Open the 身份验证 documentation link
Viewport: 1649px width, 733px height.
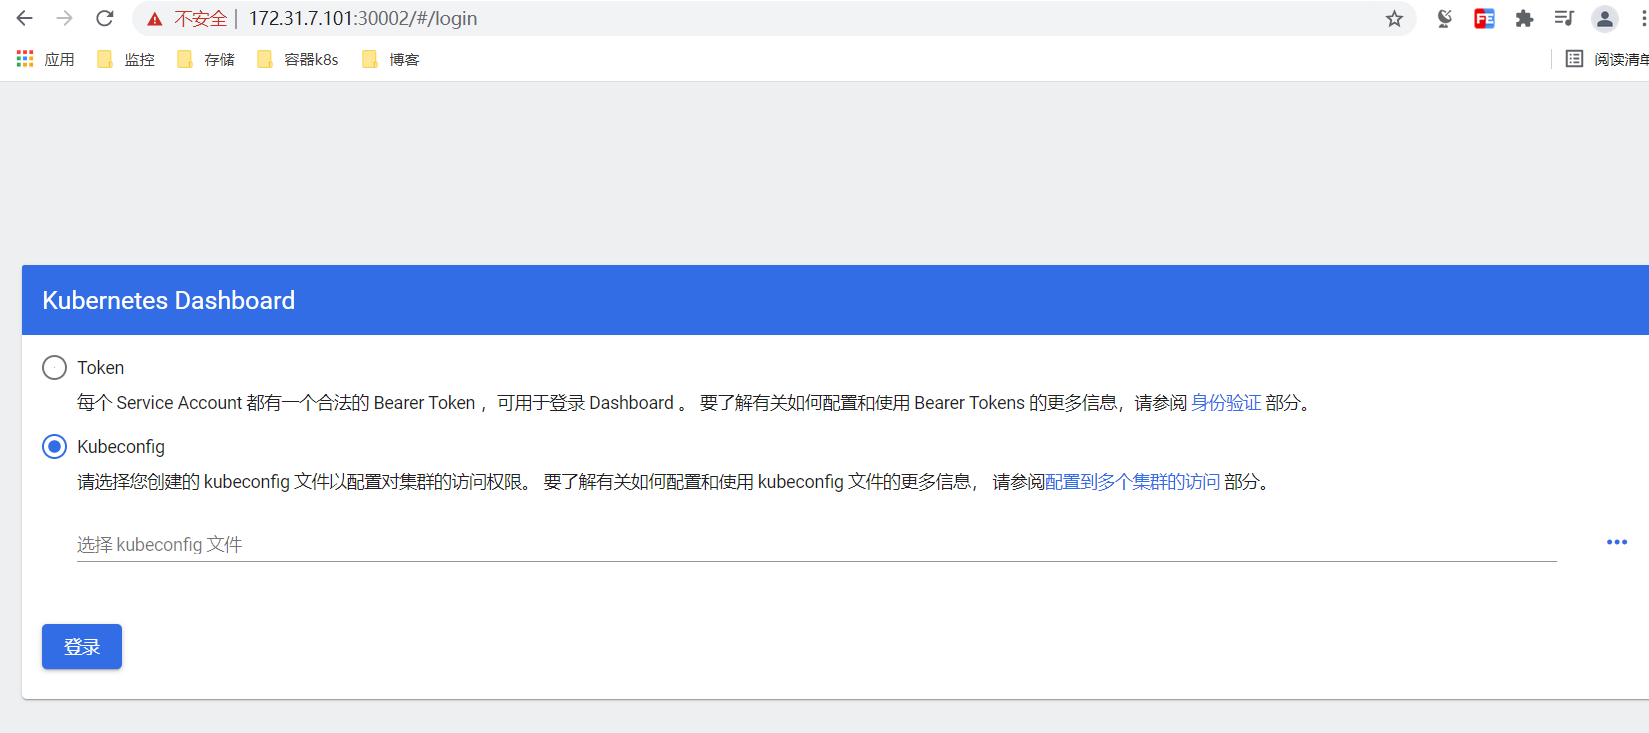[1226, 403]
